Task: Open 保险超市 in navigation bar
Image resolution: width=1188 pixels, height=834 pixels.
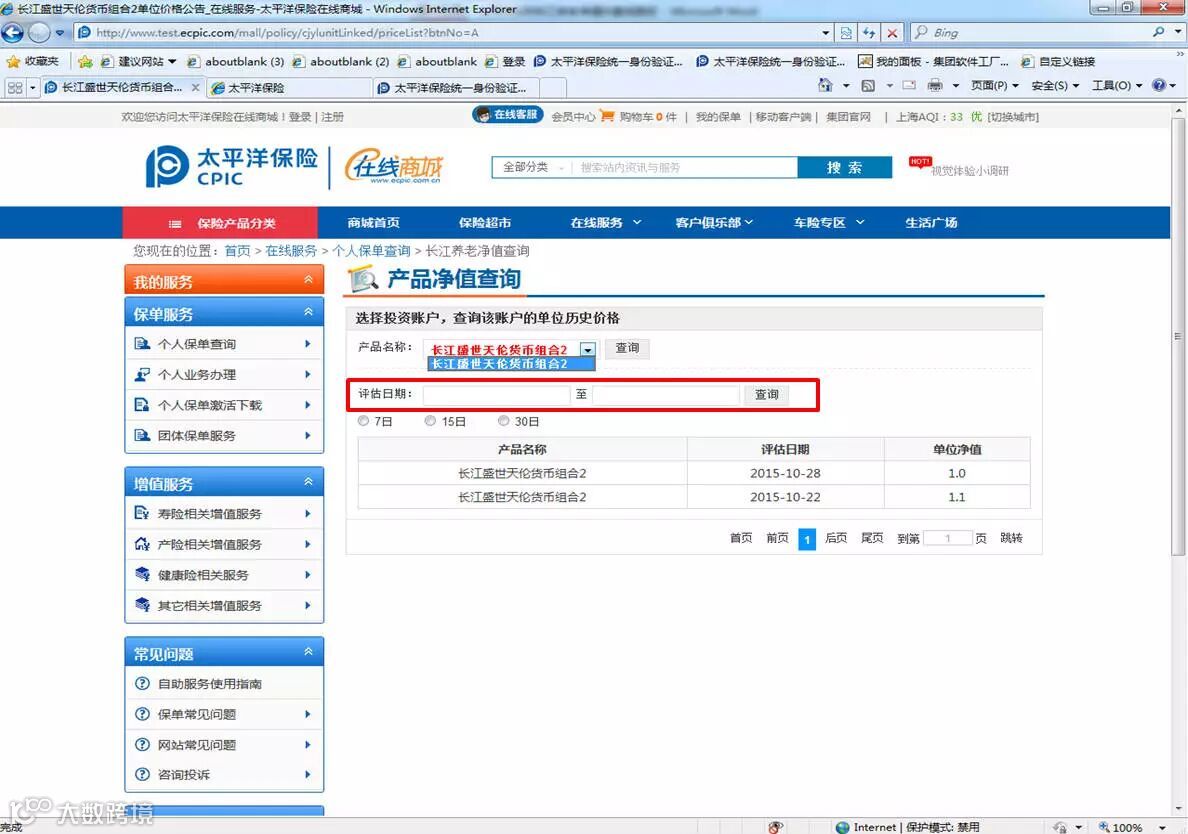Action: coord(485,223)
